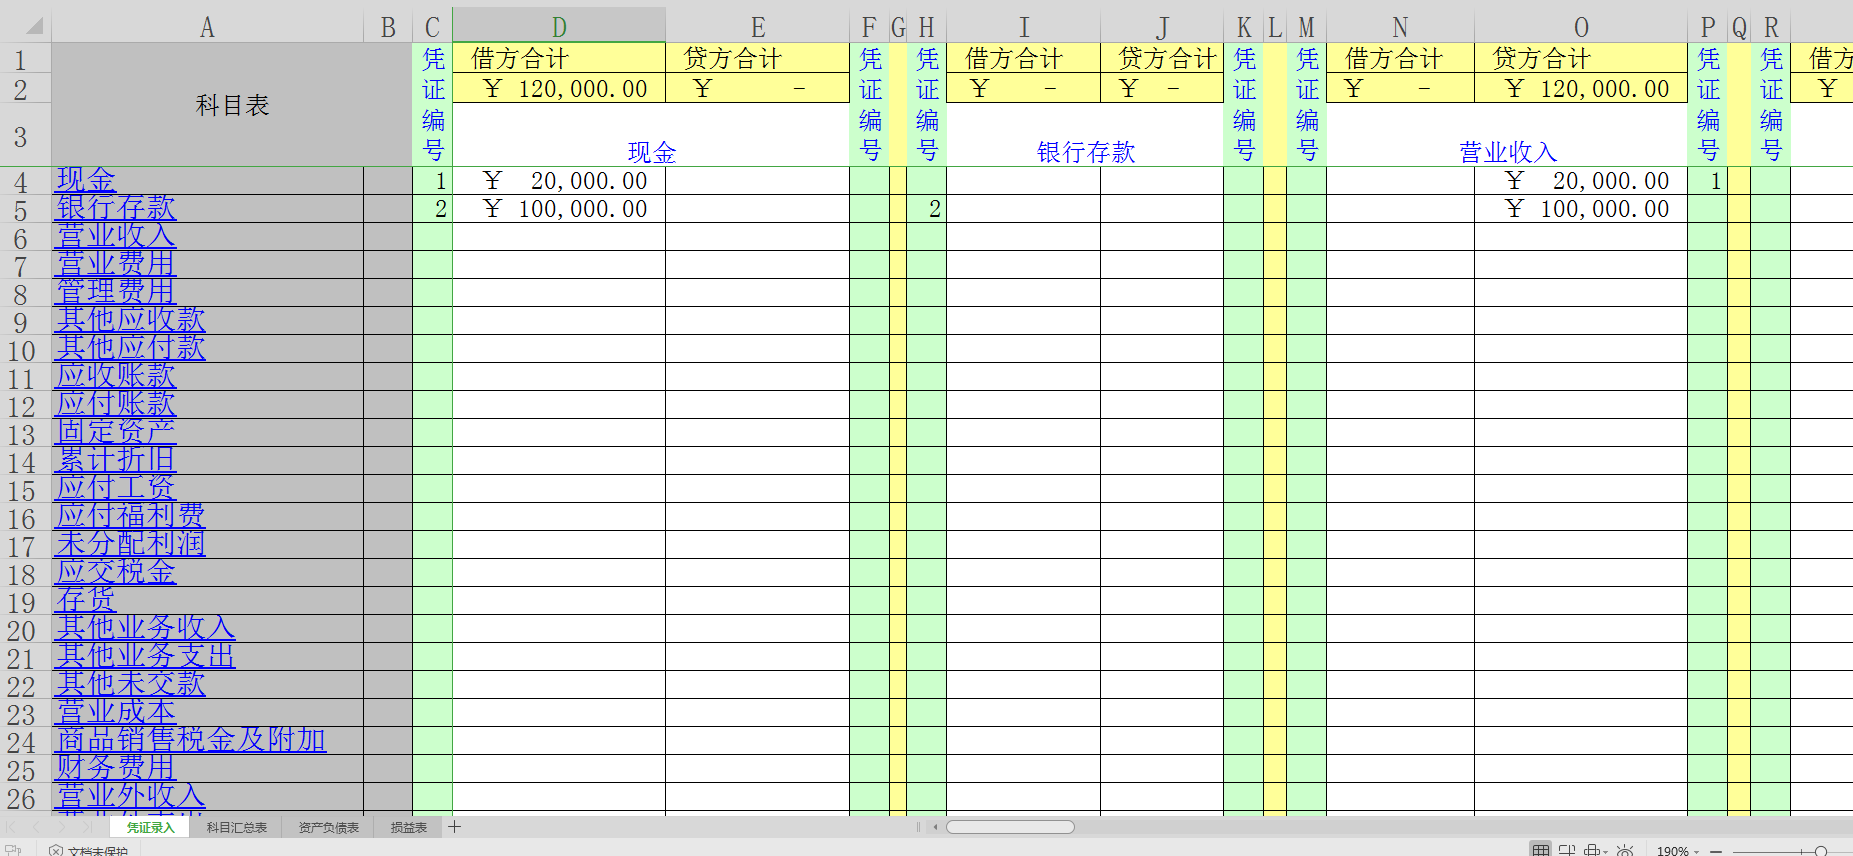
Task: Open the 营业成本 account link
Action: click(116, 712)
